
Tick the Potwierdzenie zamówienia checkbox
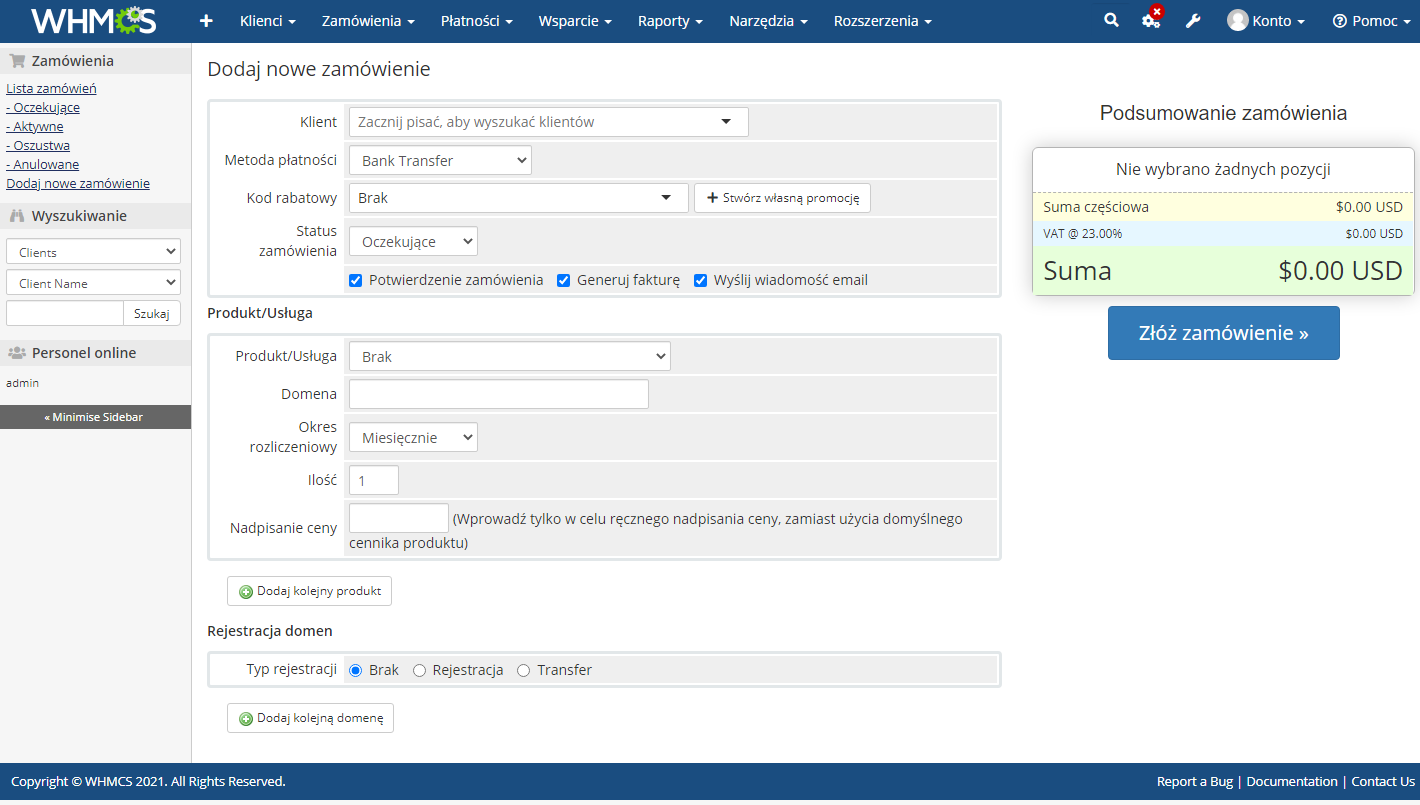355,280
